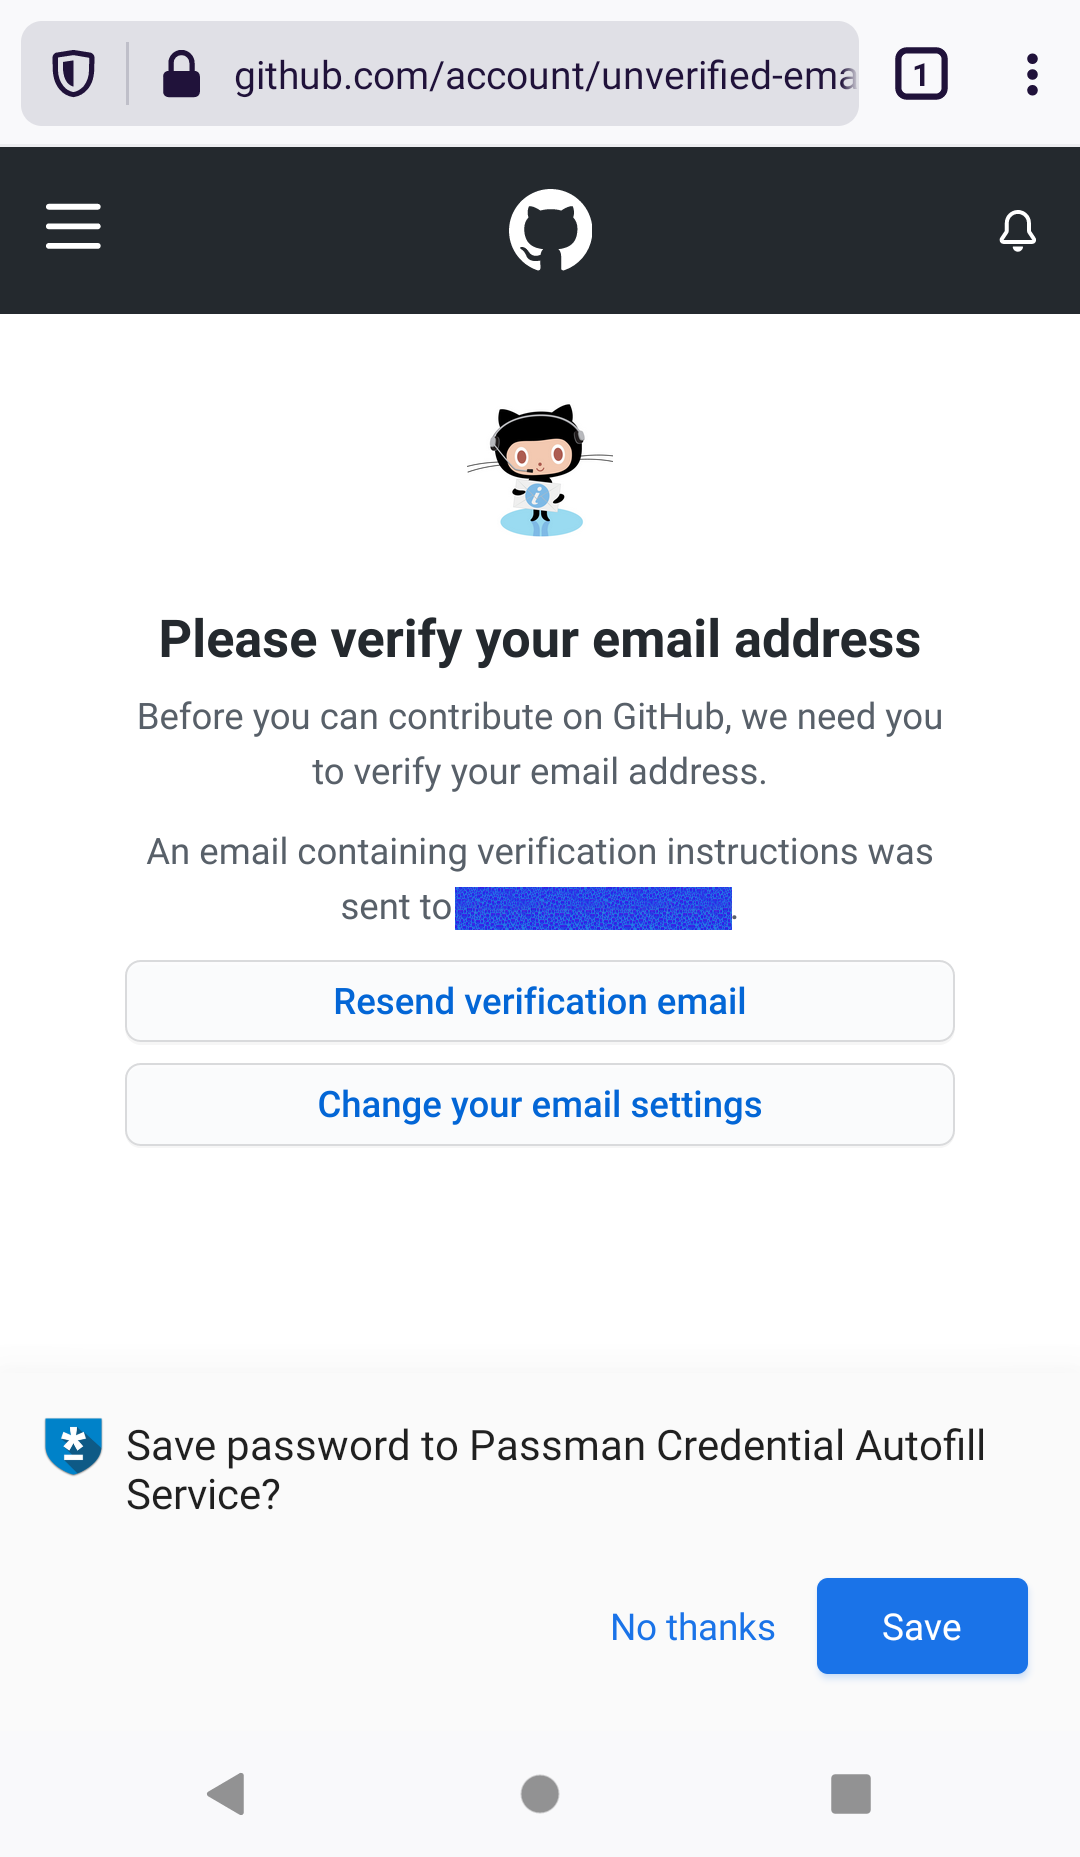Screen dimensions: 1080x1857
Task: Tap the github.com URL address bar
Action: click(545, 75)
